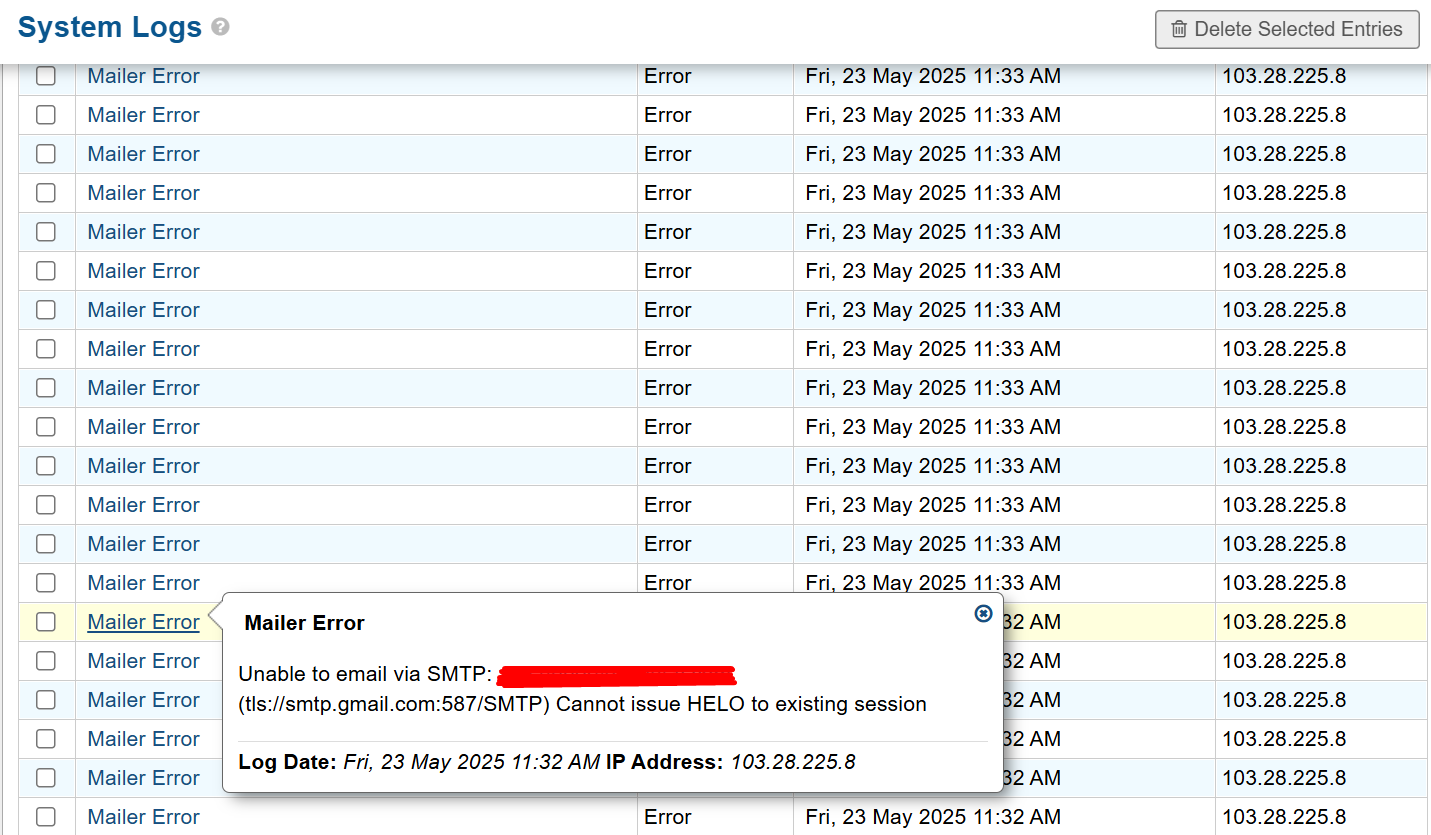1431x835 pixels.
Task: Close the Mailer Error popup
Action: (983, 613)
